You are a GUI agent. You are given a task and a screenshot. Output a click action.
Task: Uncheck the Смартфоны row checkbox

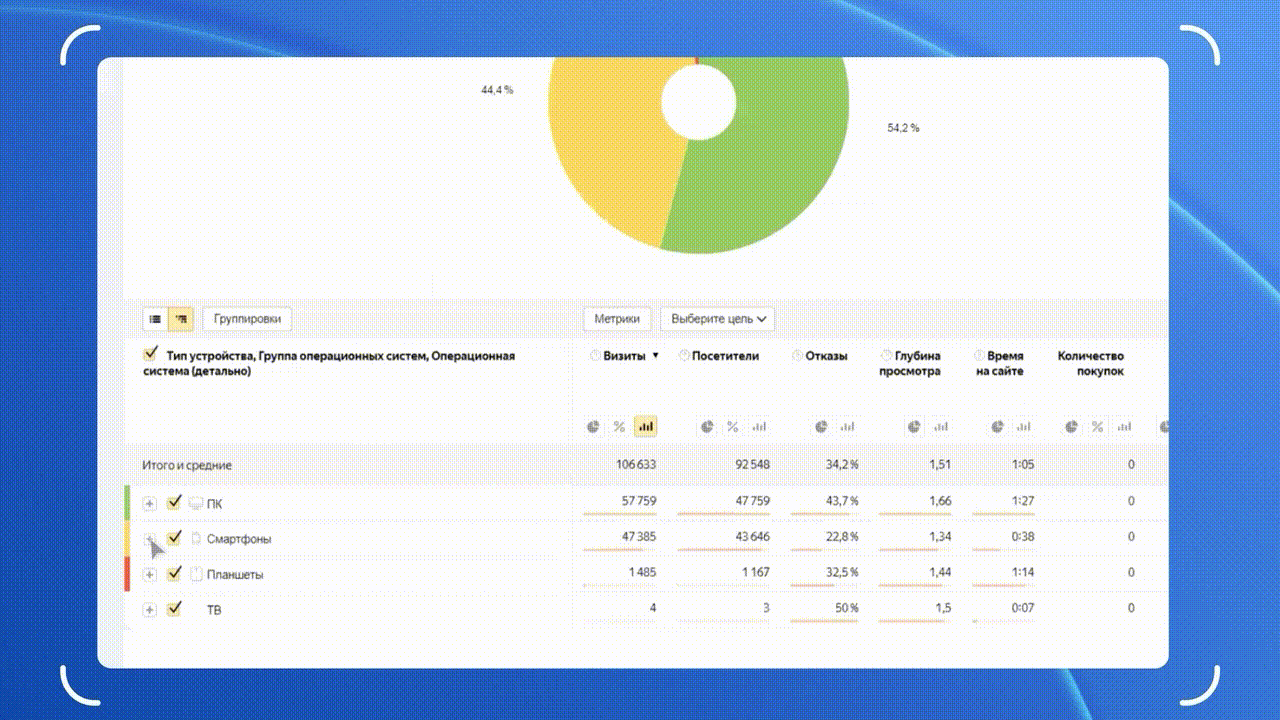tap(175, 538)
